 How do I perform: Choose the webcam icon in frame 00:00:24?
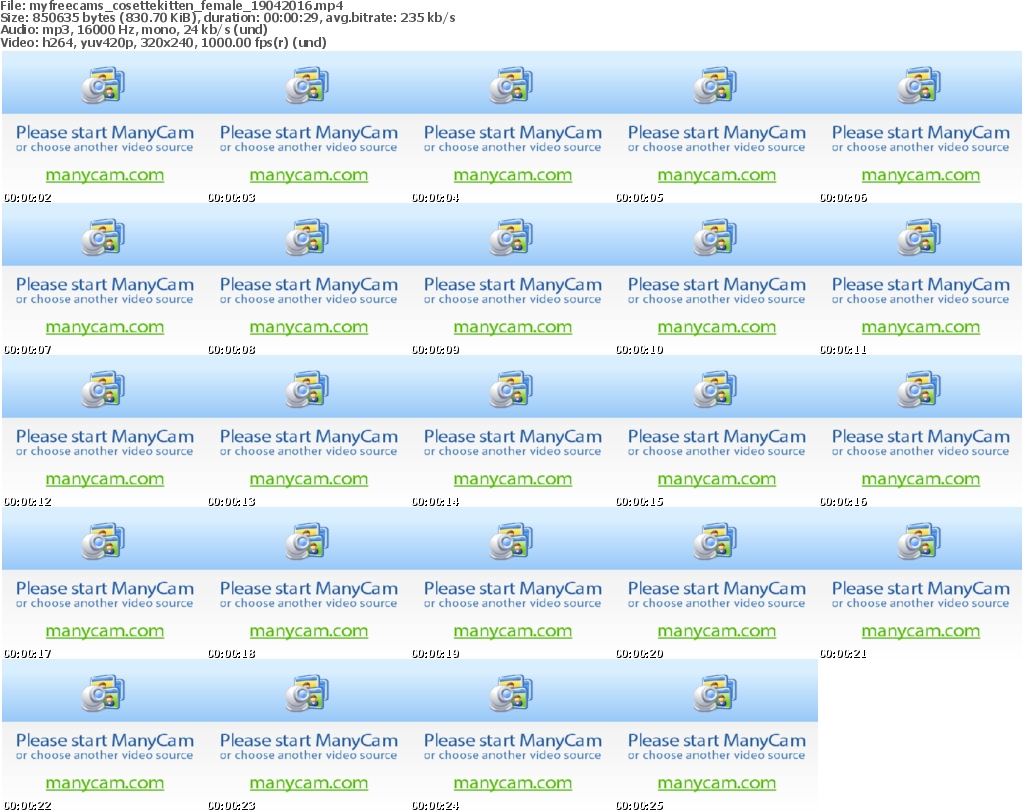(511, 693)
